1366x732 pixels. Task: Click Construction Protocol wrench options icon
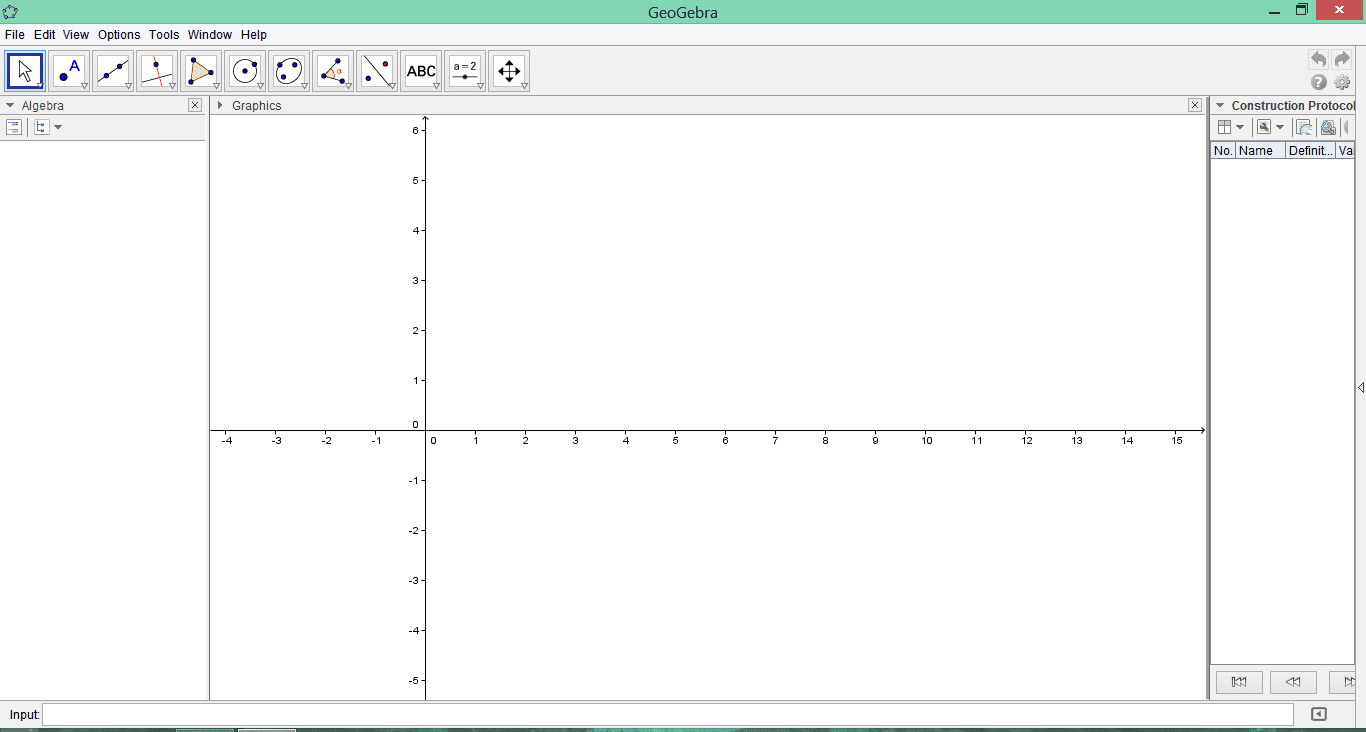tap(1264, 127)
